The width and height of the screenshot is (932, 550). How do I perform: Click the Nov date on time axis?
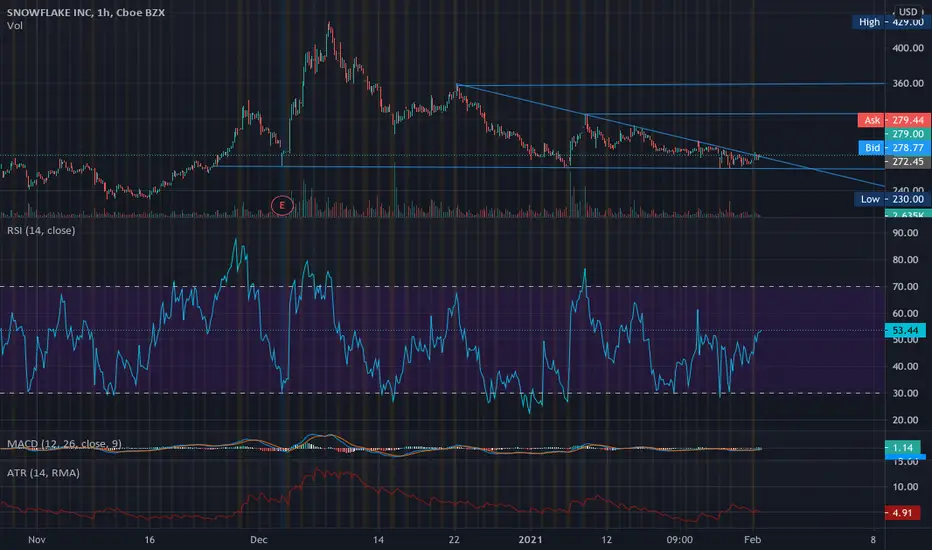click(37, 540)
